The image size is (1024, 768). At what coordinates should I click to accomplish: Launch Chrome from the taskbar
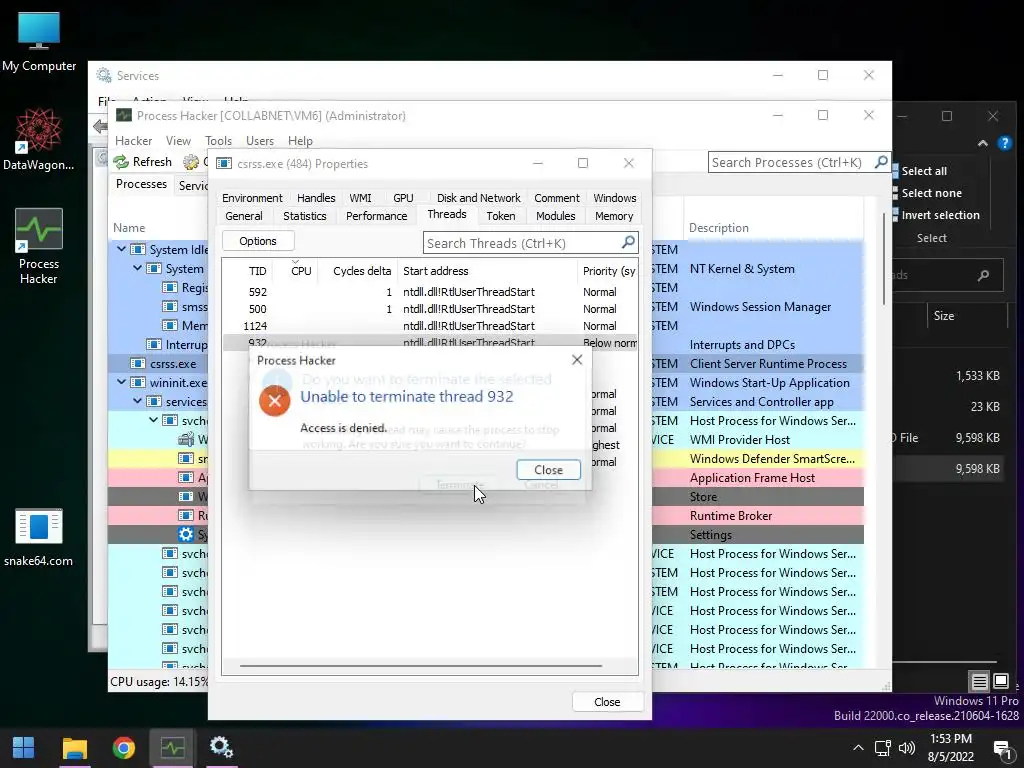click(x=123, y=748)
